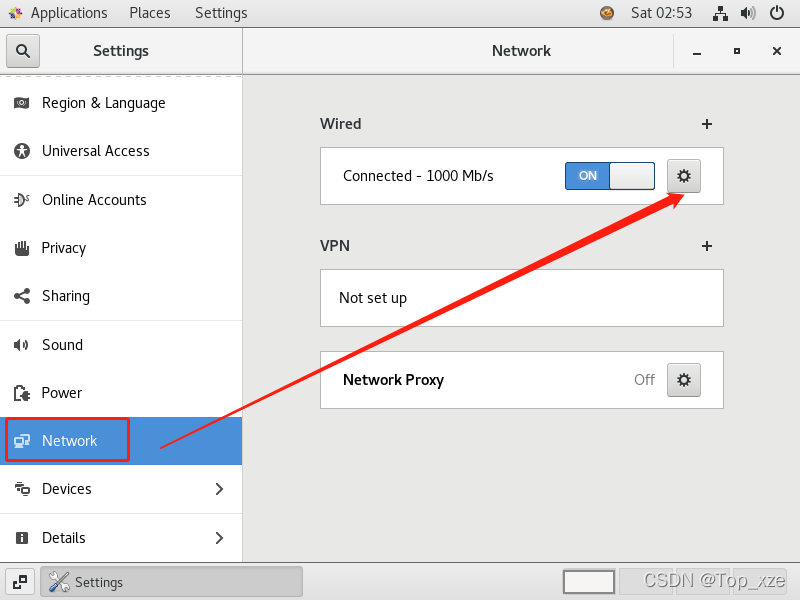Maximize the Settings window

click(737, 51)
